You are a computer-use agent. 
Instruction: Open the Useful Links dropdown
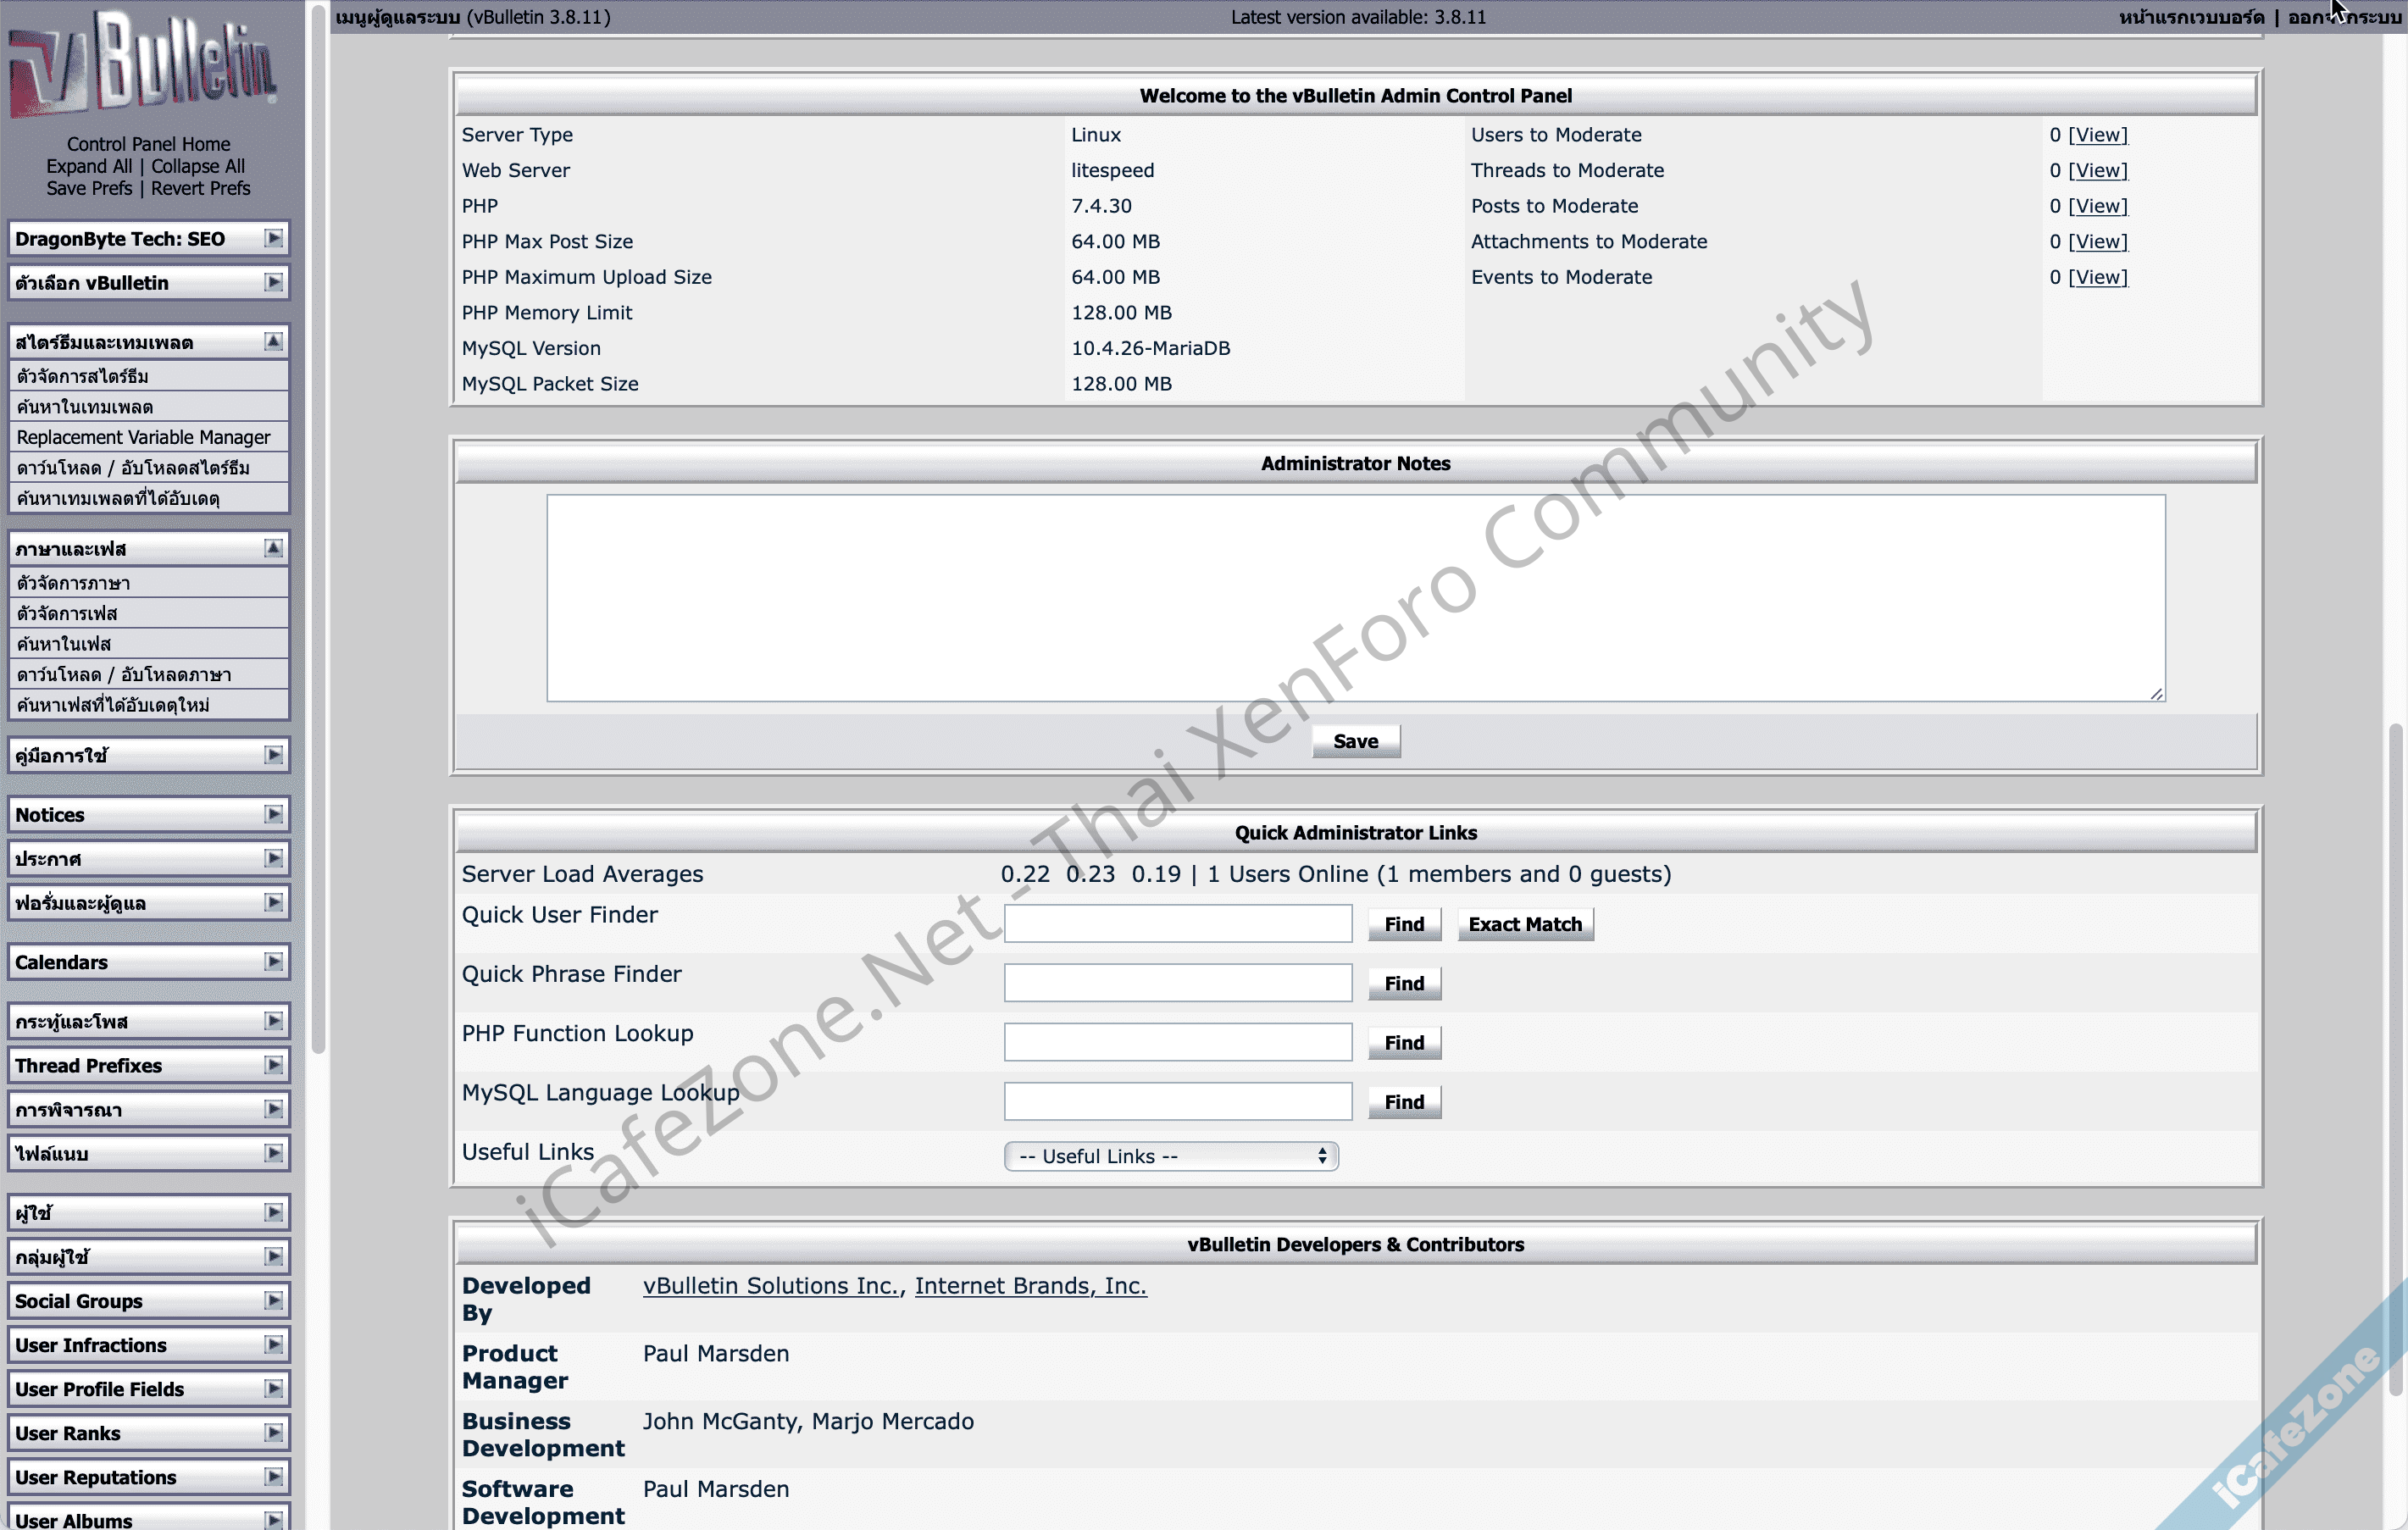(1170, 1156)
